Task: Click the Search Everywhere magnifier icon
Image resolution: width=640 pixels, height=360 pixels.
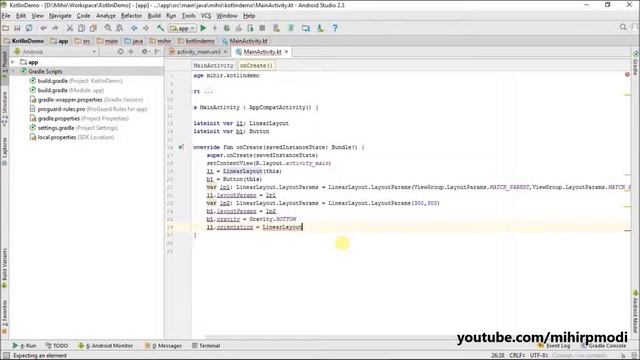Action: click(x=623, y=27)
